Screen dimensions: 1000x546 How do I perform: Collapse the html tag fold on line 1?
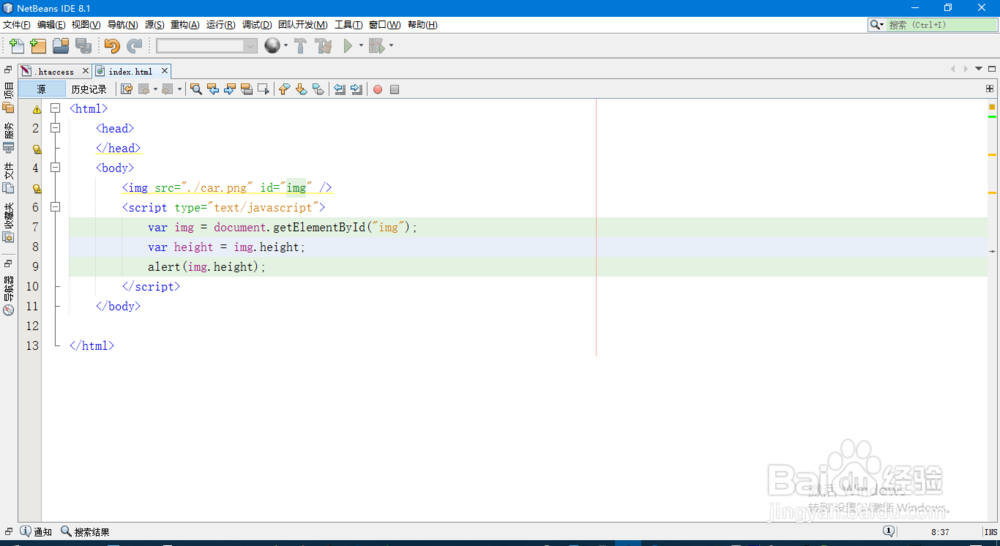pyautogui.click(x=55, y=108)
